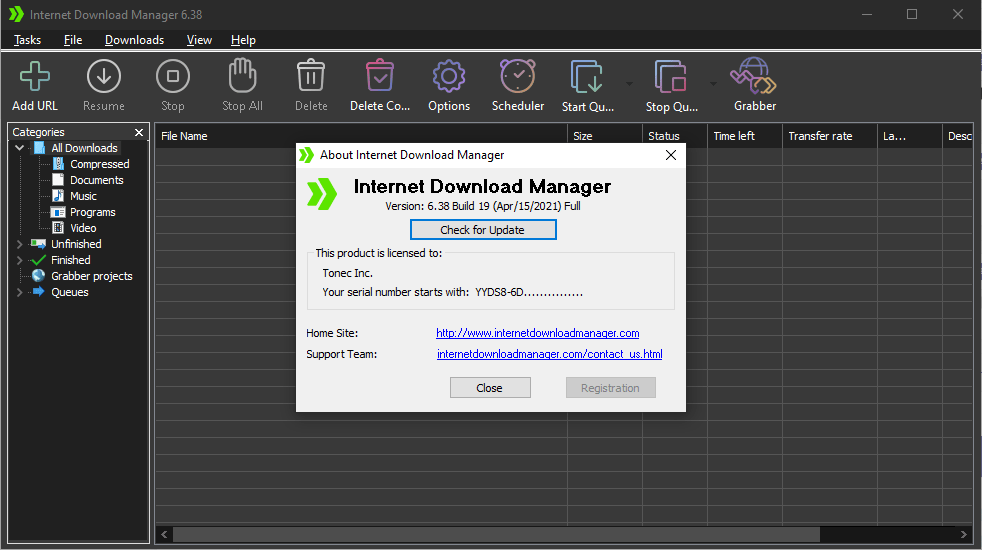Image resolution: width=982 pixels, height=550 pixels.
Task: Select All Downloads folder
Action: pos(84,148)
